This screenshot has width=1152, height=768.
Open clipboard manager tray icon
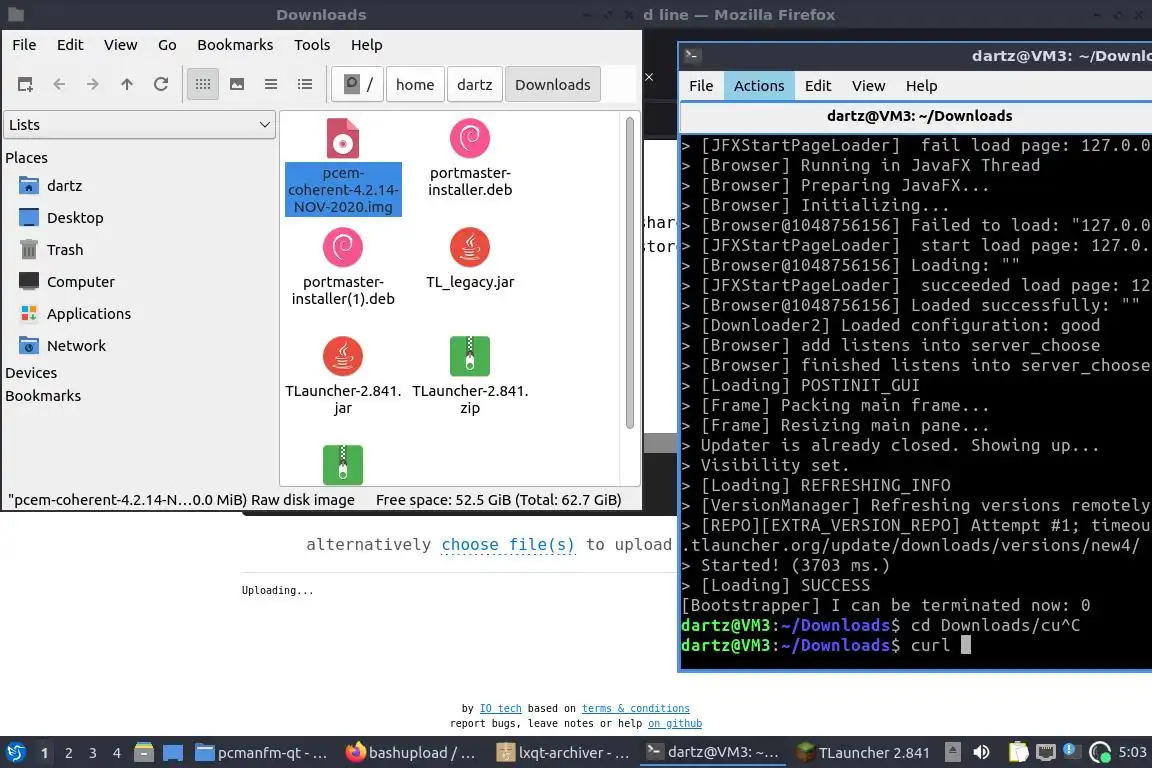click(1018, 753)
